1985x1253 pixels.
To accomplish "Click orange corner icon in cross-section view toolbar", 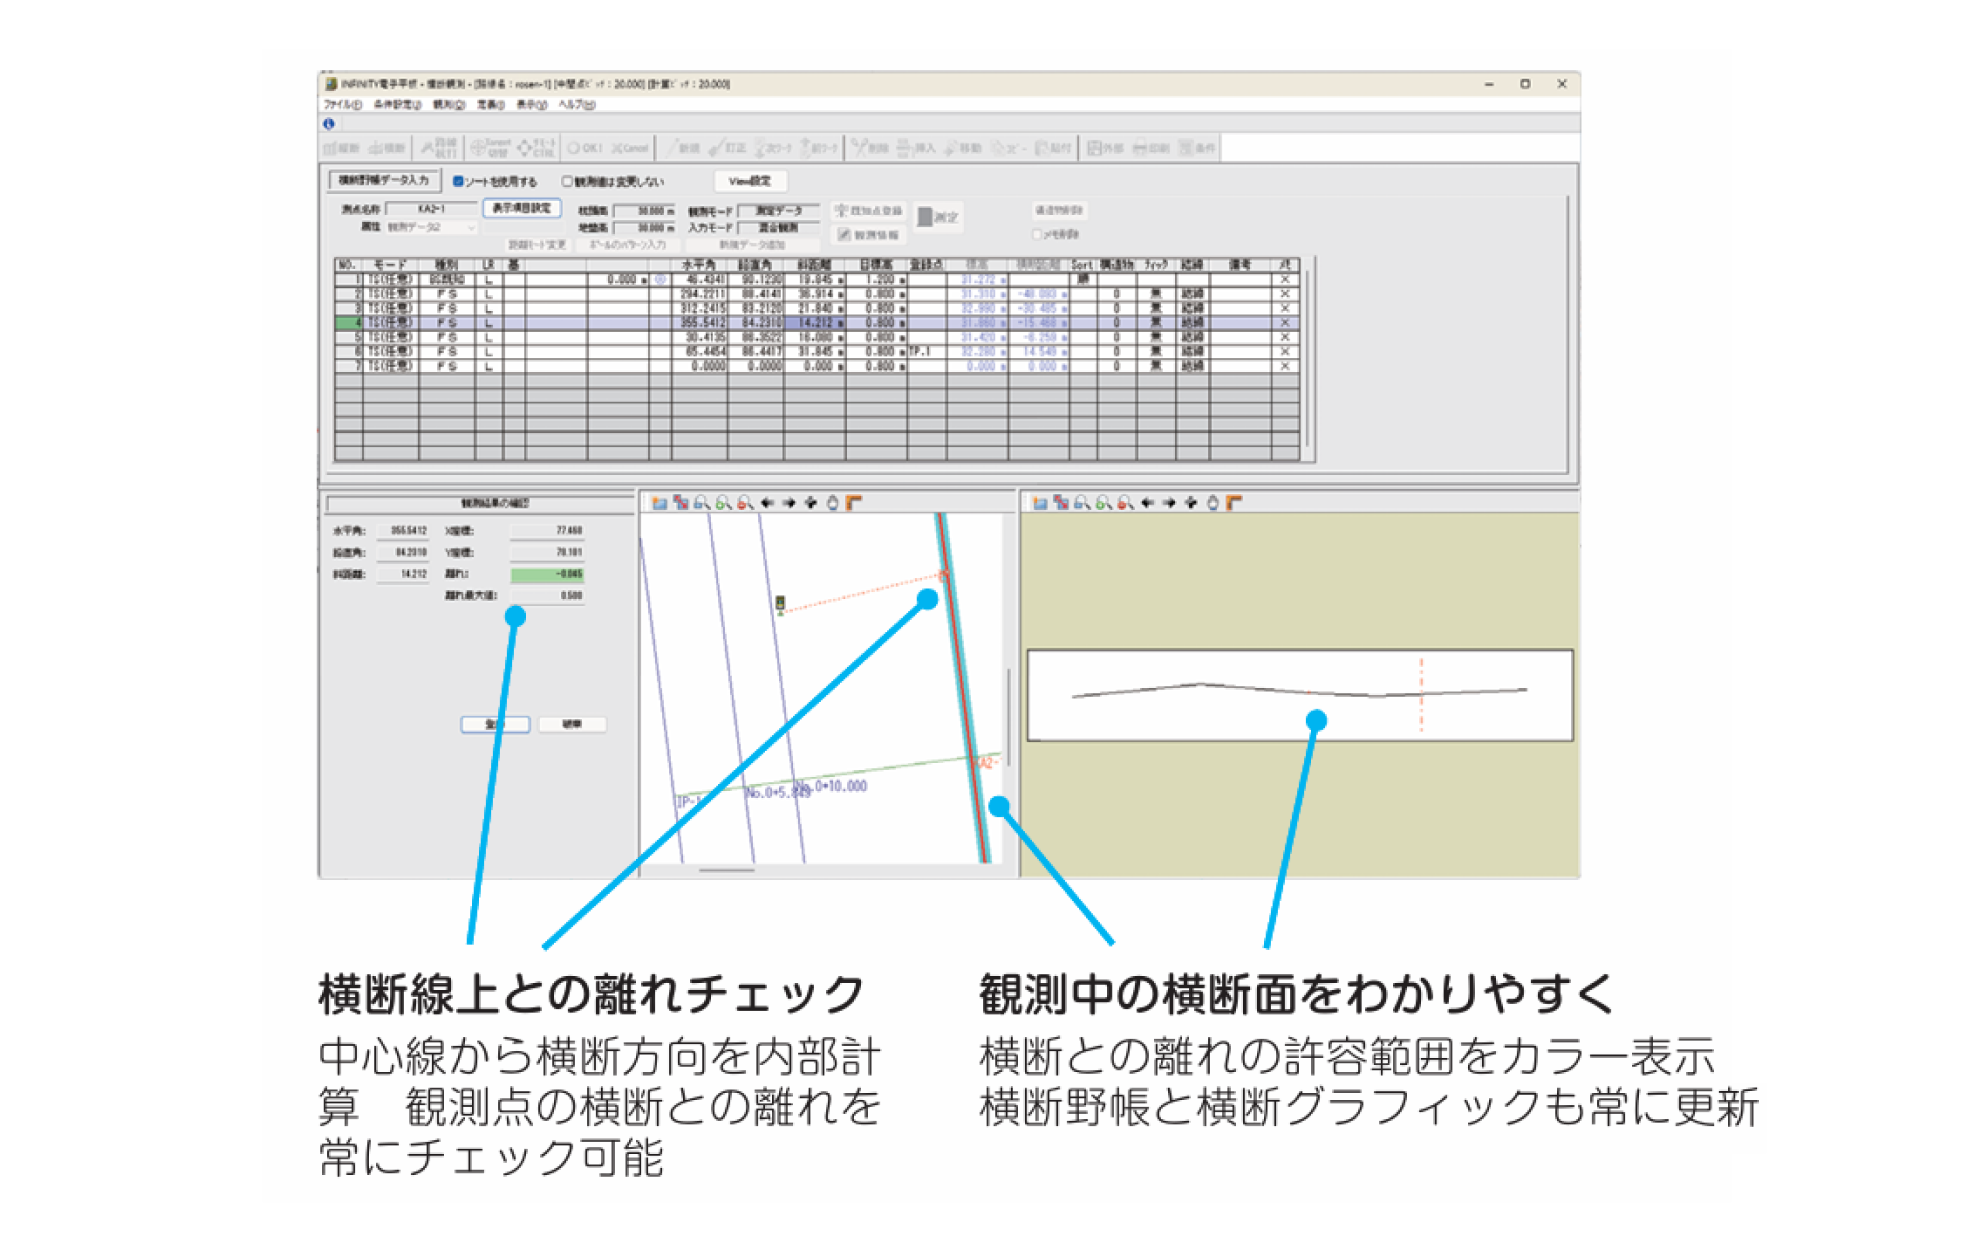I will pyautogui.click(x=1234, y=503).
